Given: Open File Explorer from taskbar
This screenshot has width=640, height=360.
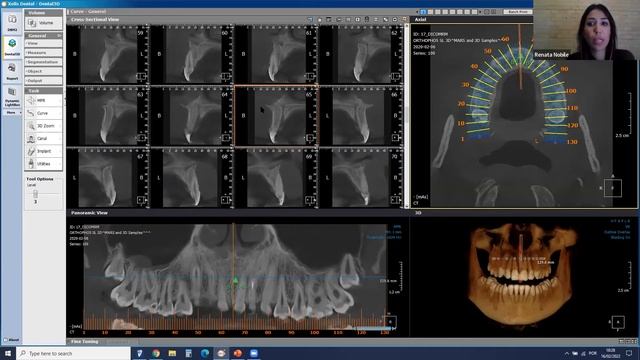Looking at the screenshot, I should (172, 353).
